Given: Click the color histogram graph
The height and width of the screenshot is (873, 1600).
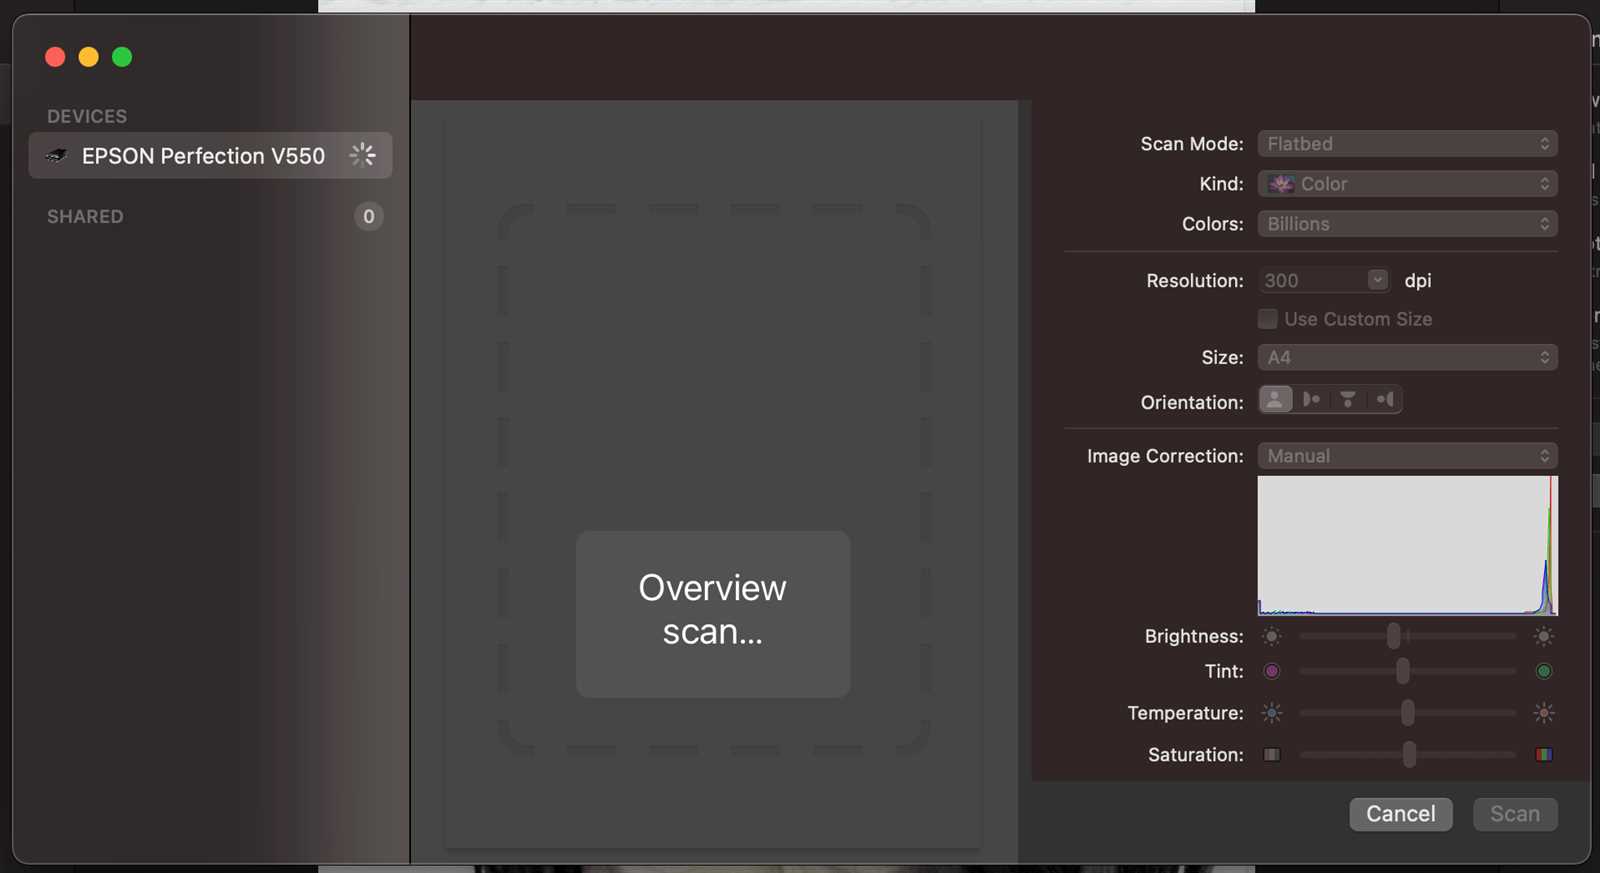Looking at the screenshot, I should [x=1407, y=545].
